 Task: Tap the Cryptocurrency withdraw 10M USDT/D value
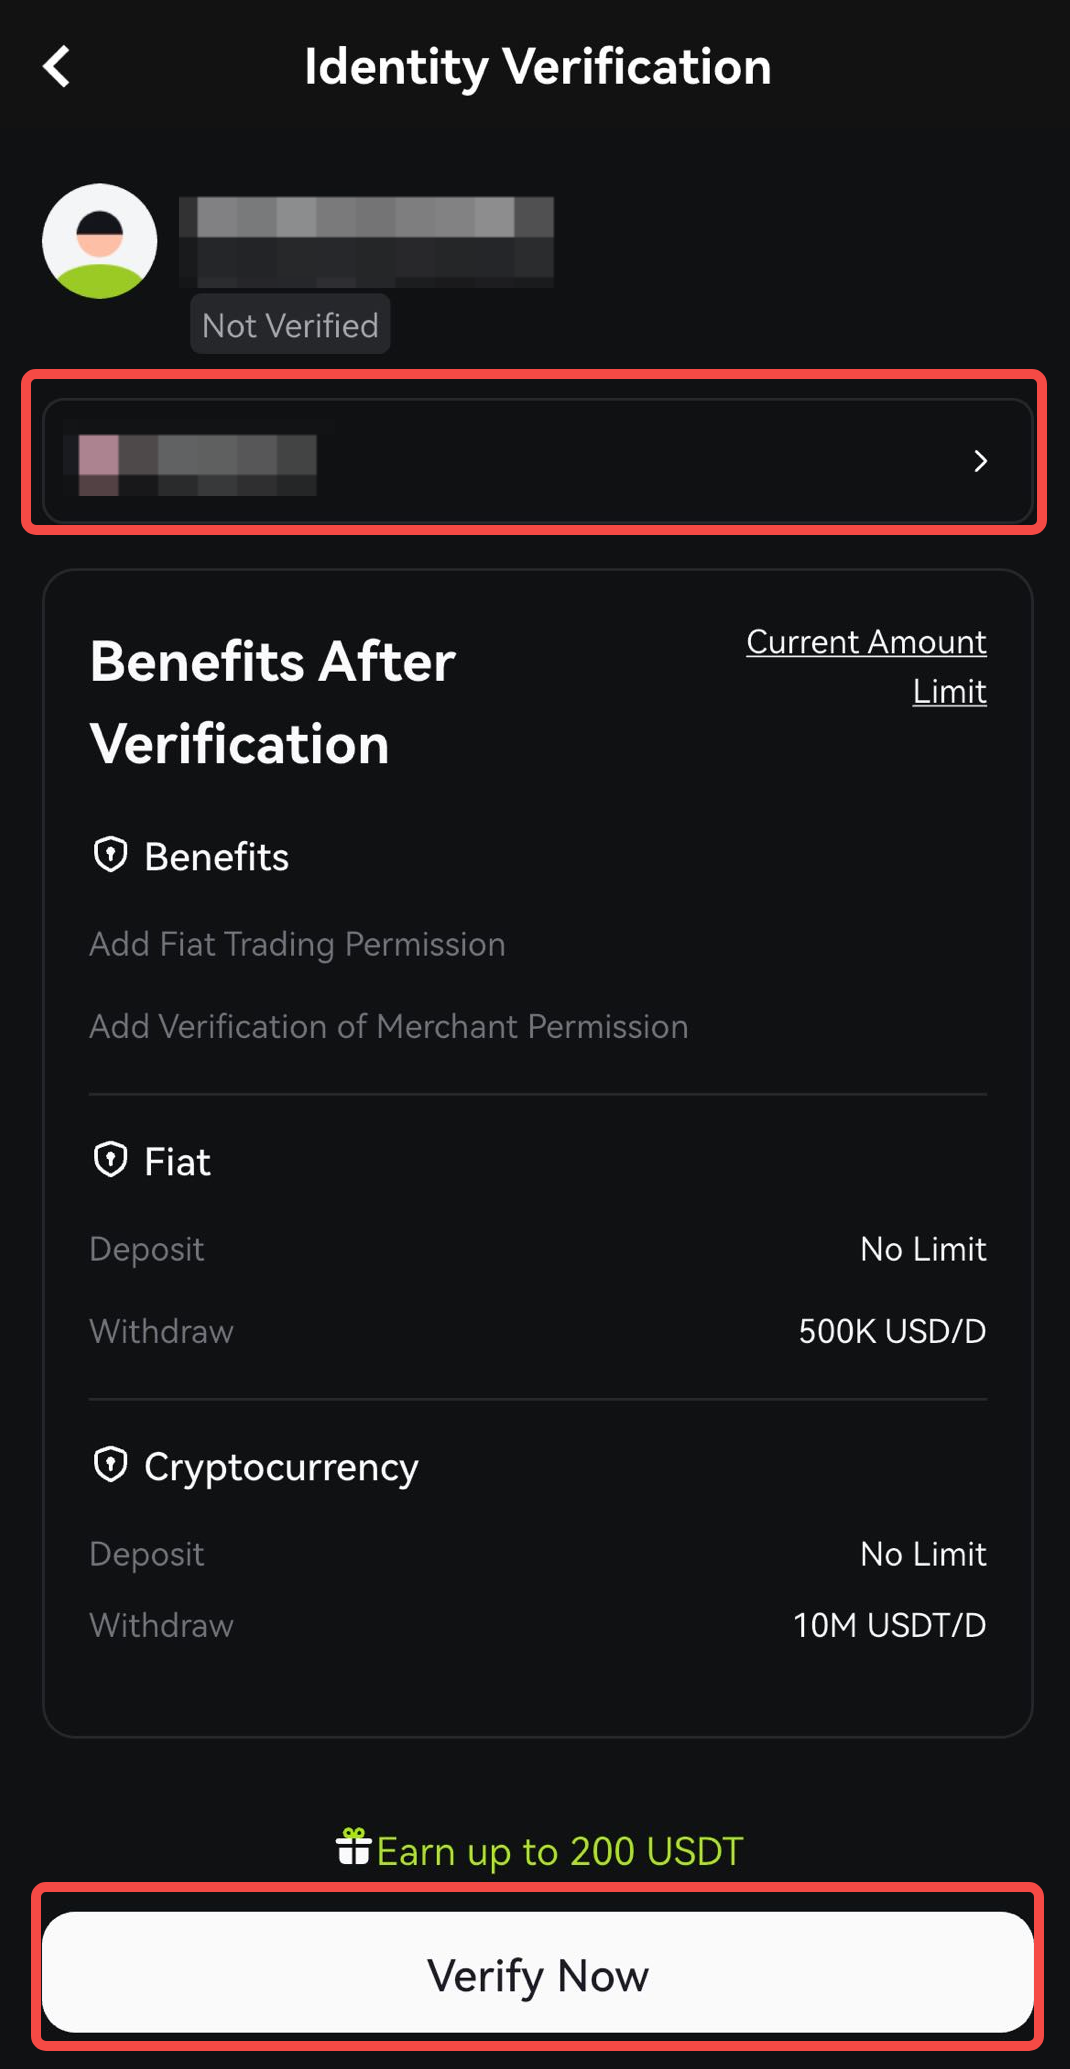click(889, 1625)
